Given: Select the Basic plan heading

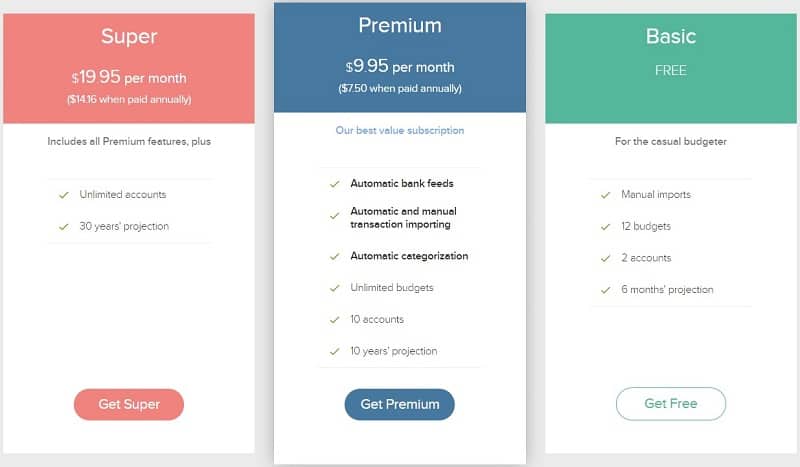Looking at the screenshot, I should point(670,37).
